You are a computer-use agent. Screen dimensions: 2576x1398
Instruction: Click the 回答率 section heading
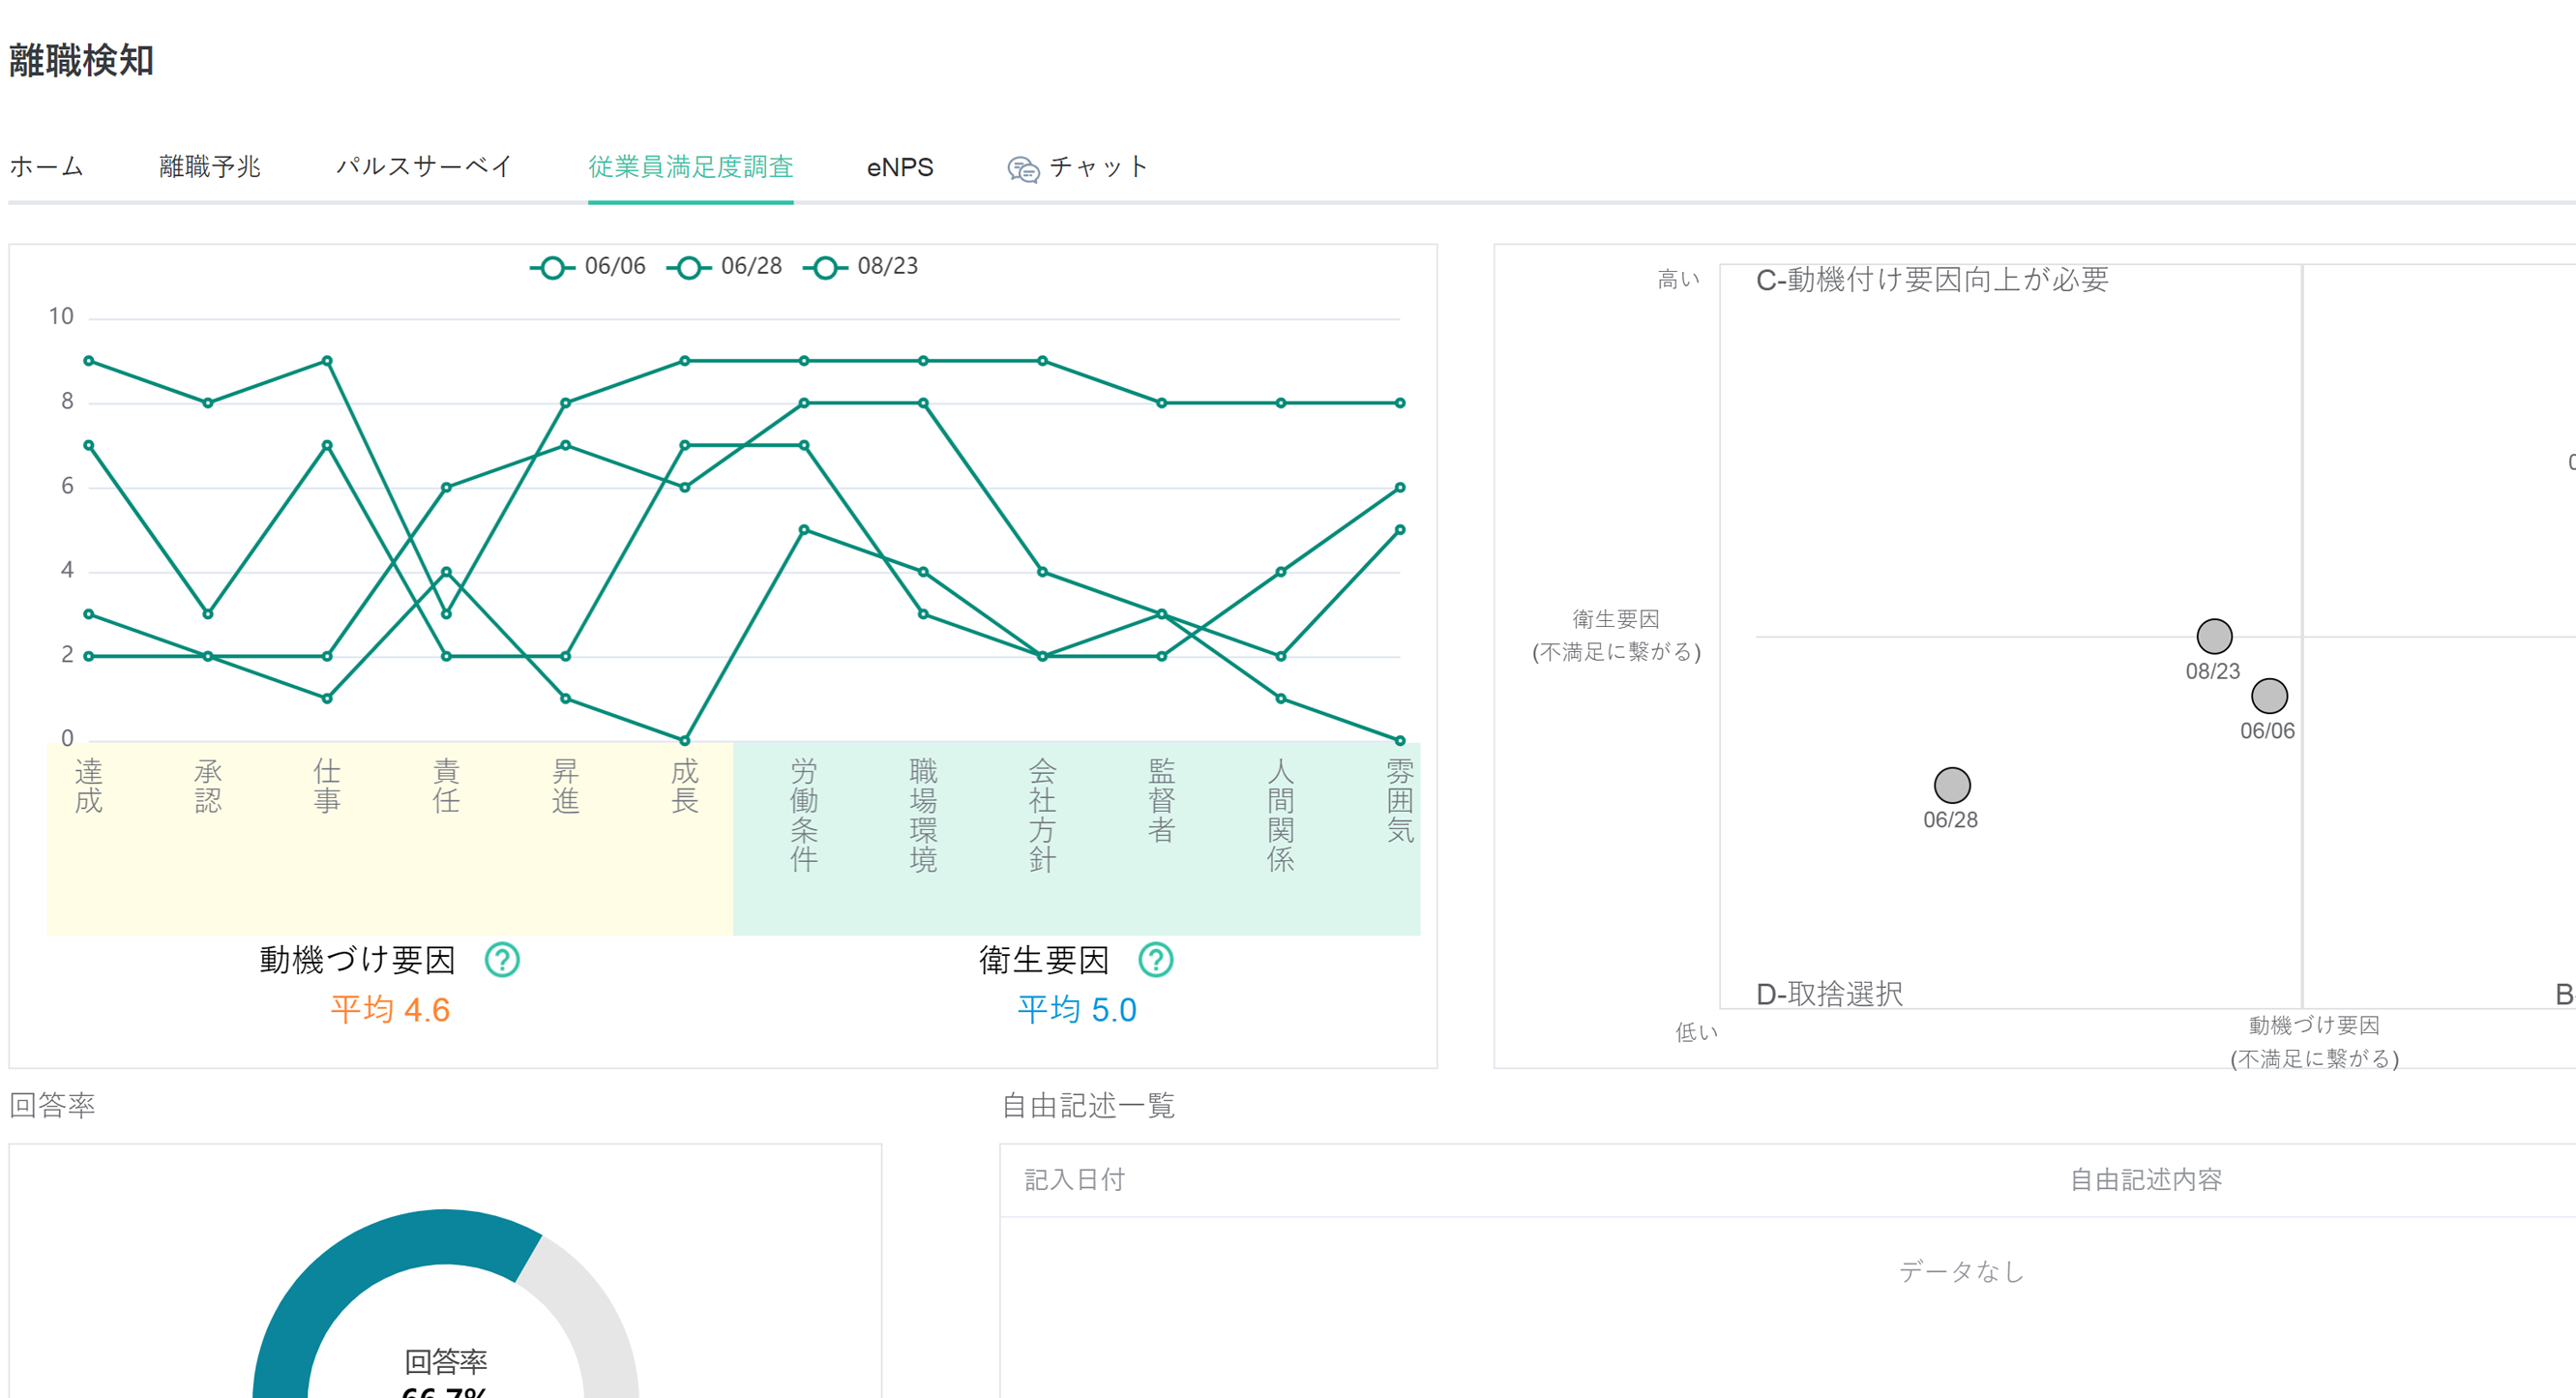tap(52, 1104)
